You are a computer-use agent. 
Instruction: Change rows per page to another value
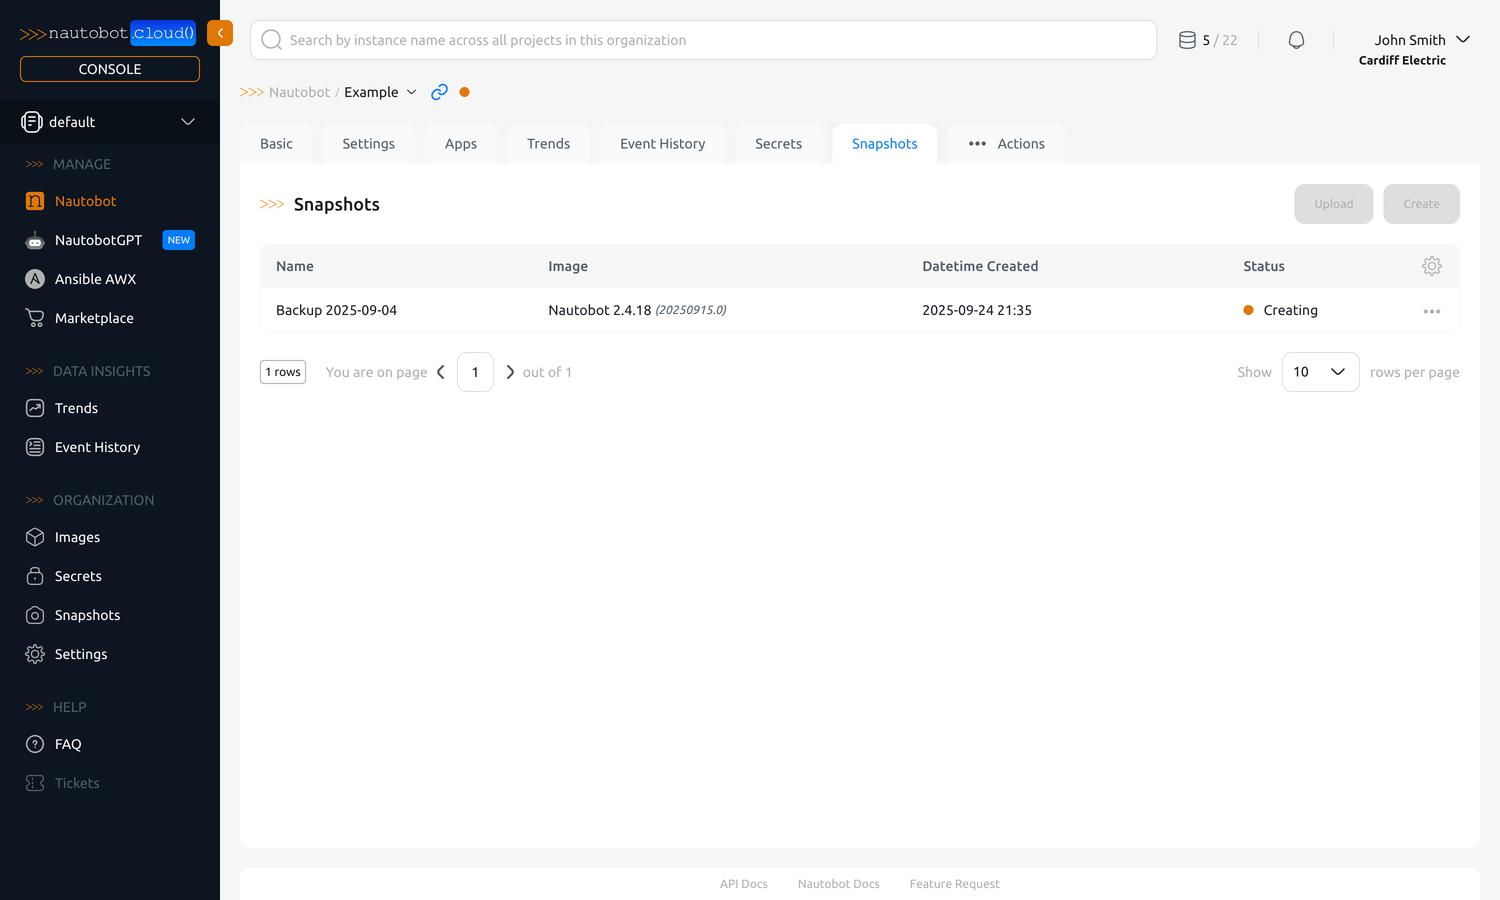pos(1320,371)
